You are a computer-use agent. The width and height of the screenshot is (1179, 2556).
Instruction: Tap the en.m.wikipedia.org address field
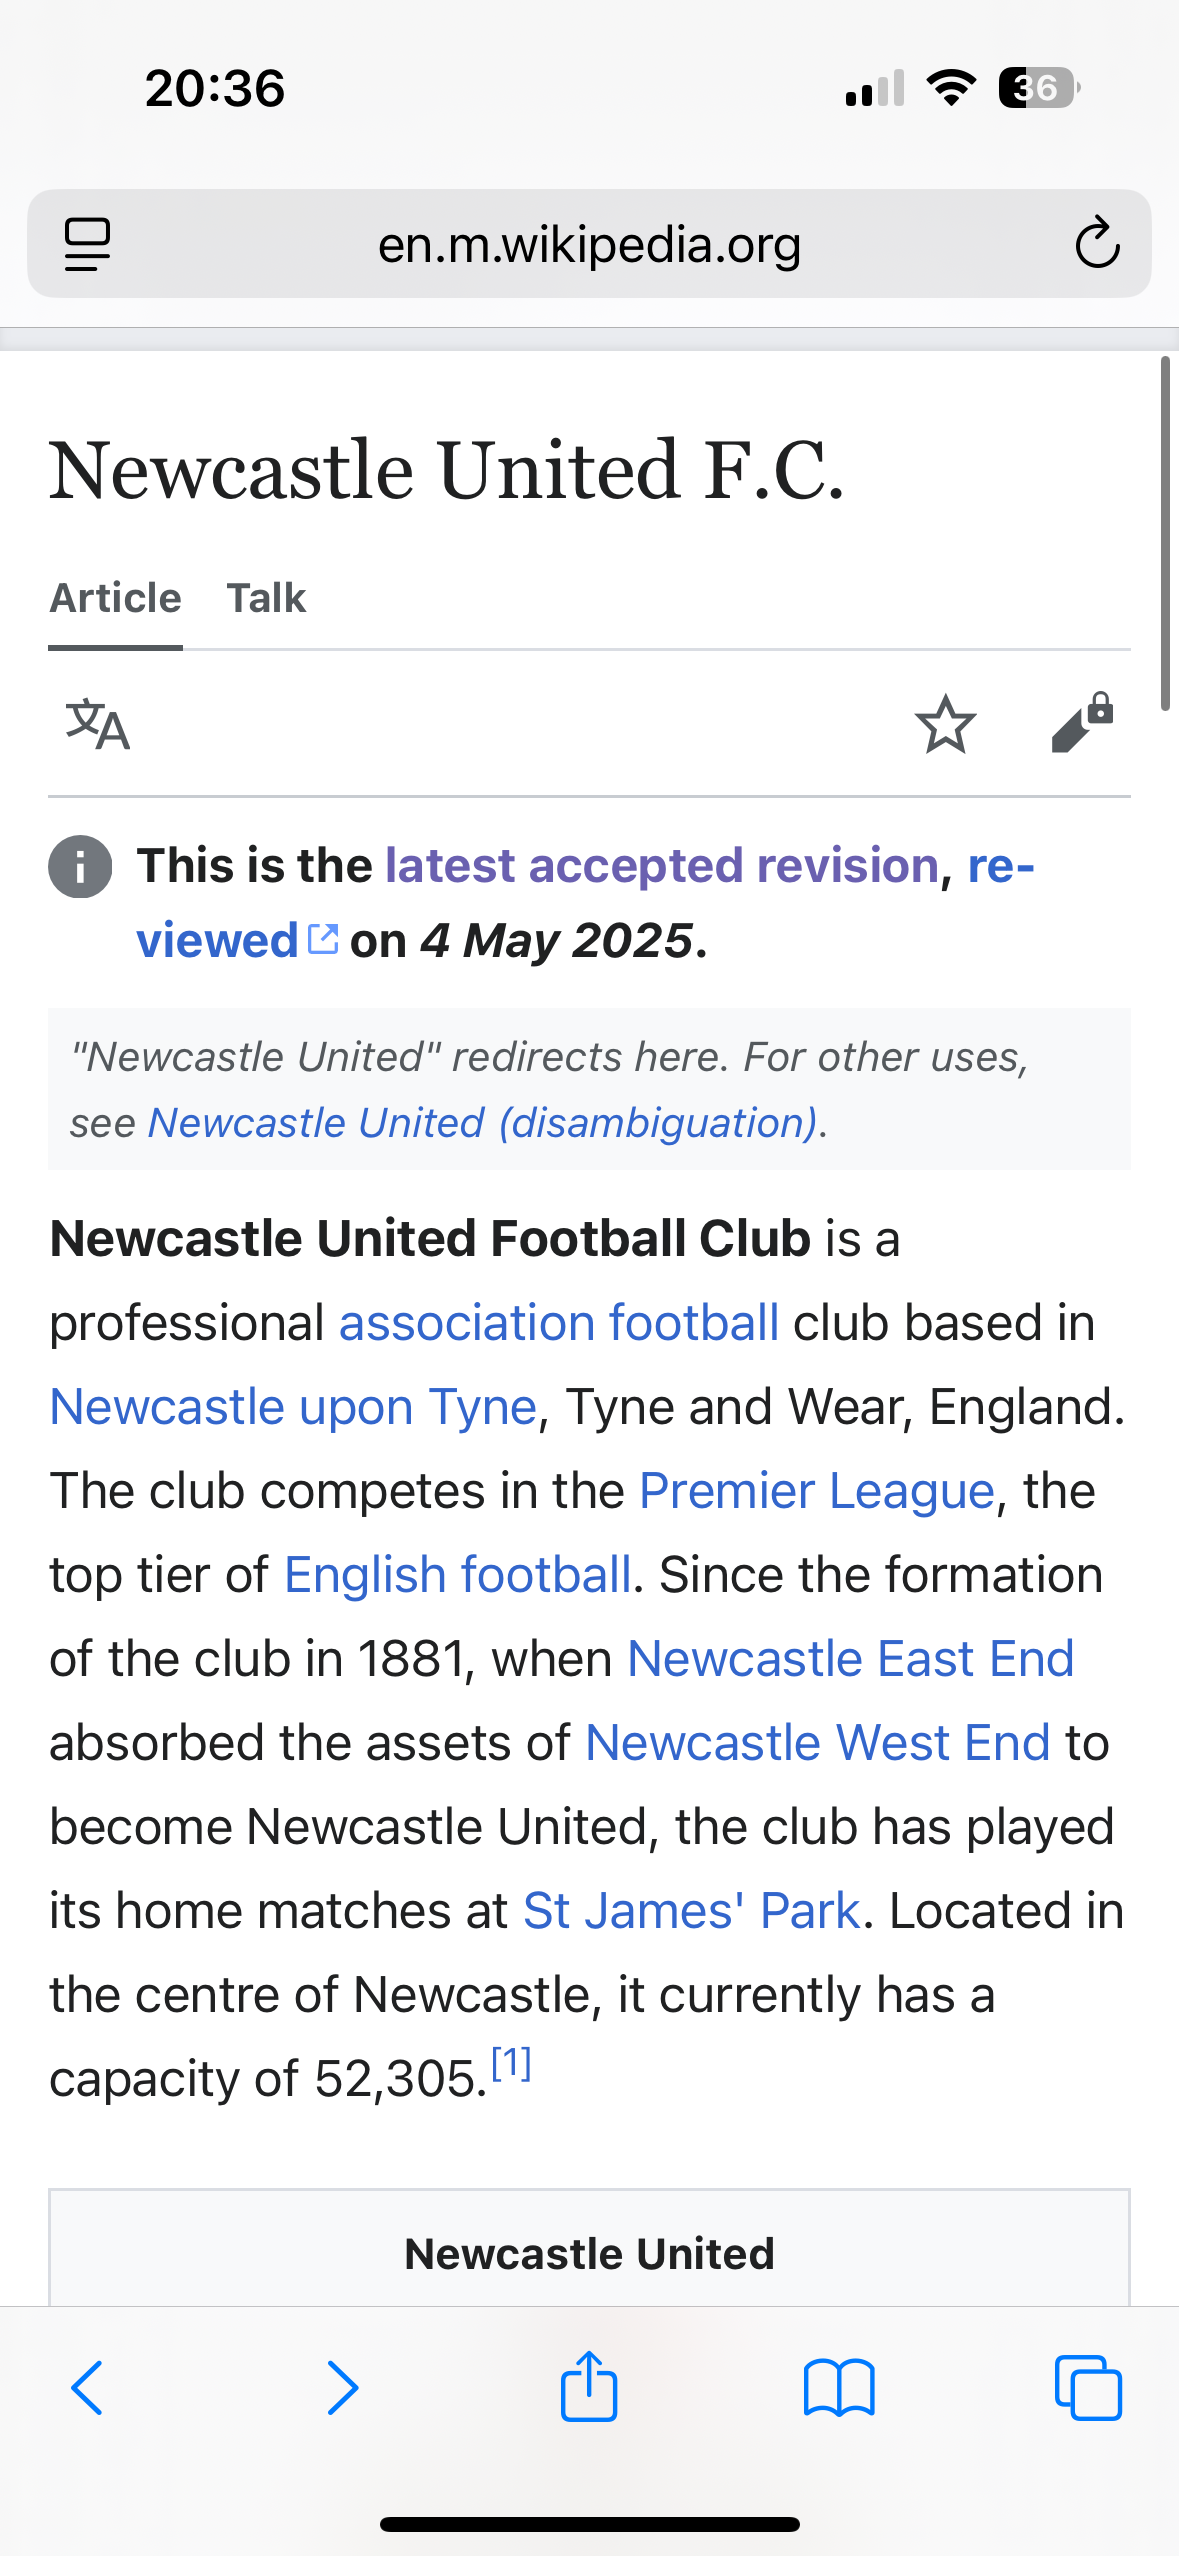(x=589, y=244)
